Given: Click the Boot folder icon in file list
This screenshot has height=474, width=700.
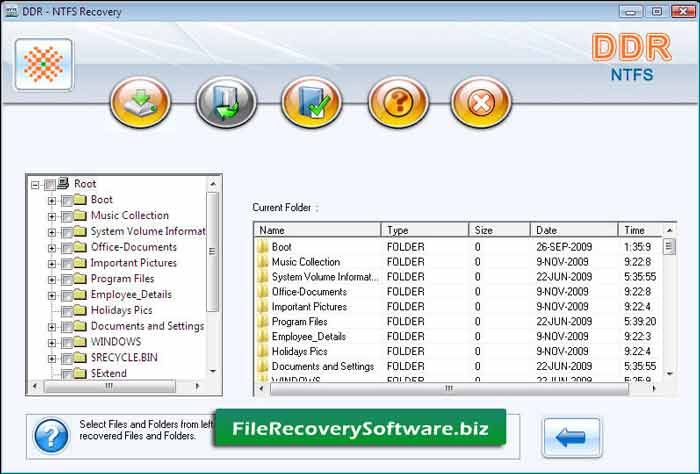Looking at the screenshot, I should point(262,247).
